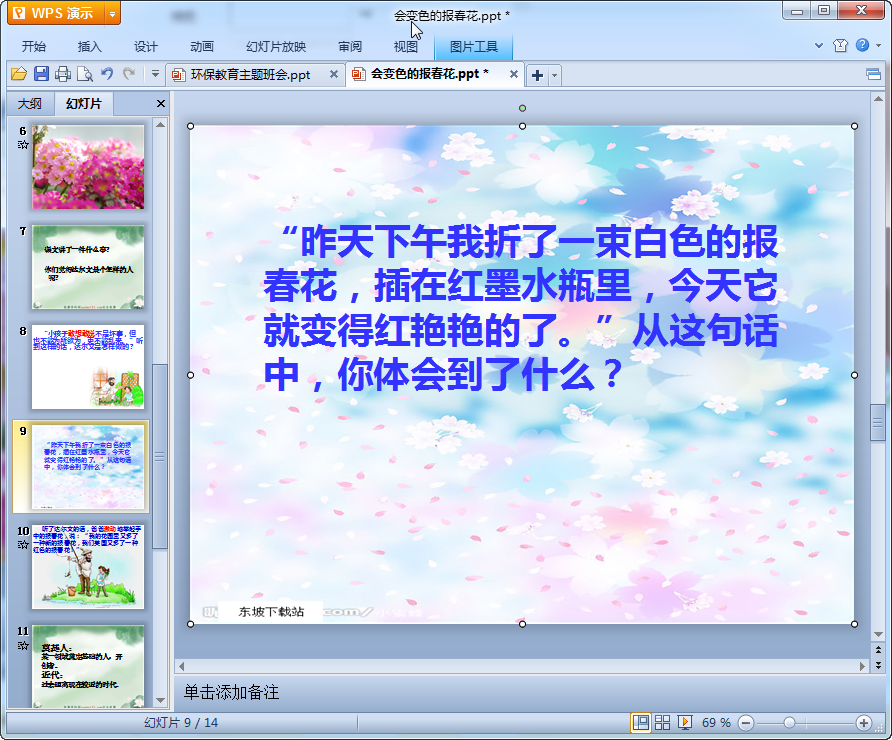Click the animation star icon on slide 10
The width and height of the screenshot is (892, 740).
coord(23,545)
